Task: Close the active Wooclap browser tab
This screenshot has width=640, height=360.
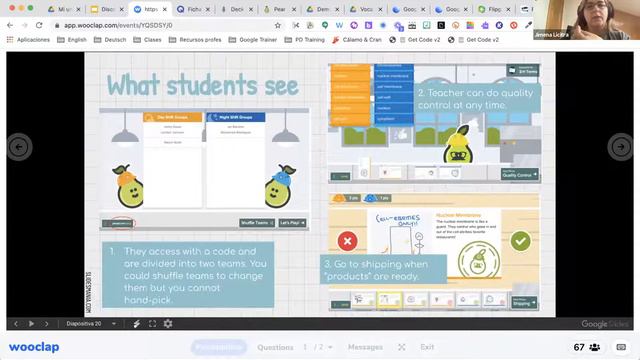Action: click(x=164, y=9)
